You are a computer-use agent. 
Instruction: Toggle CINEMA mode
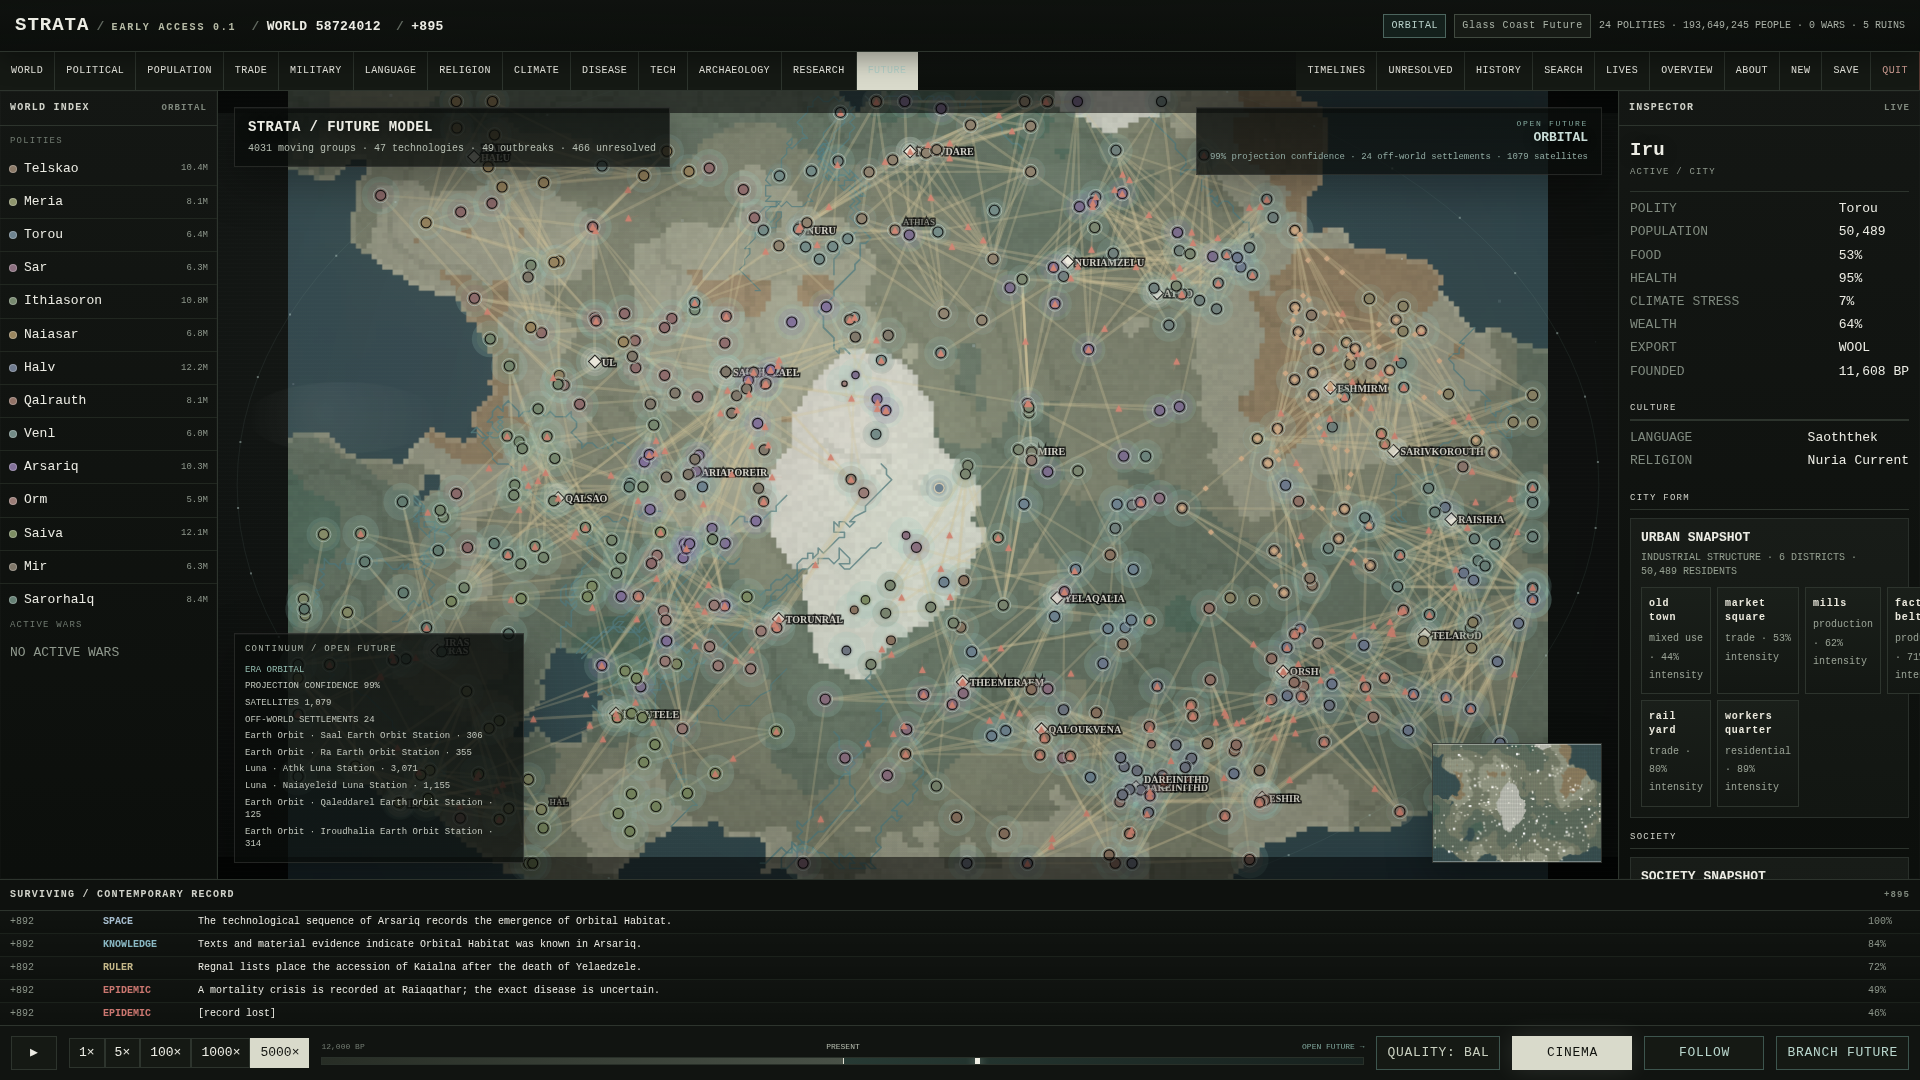1572,1052
